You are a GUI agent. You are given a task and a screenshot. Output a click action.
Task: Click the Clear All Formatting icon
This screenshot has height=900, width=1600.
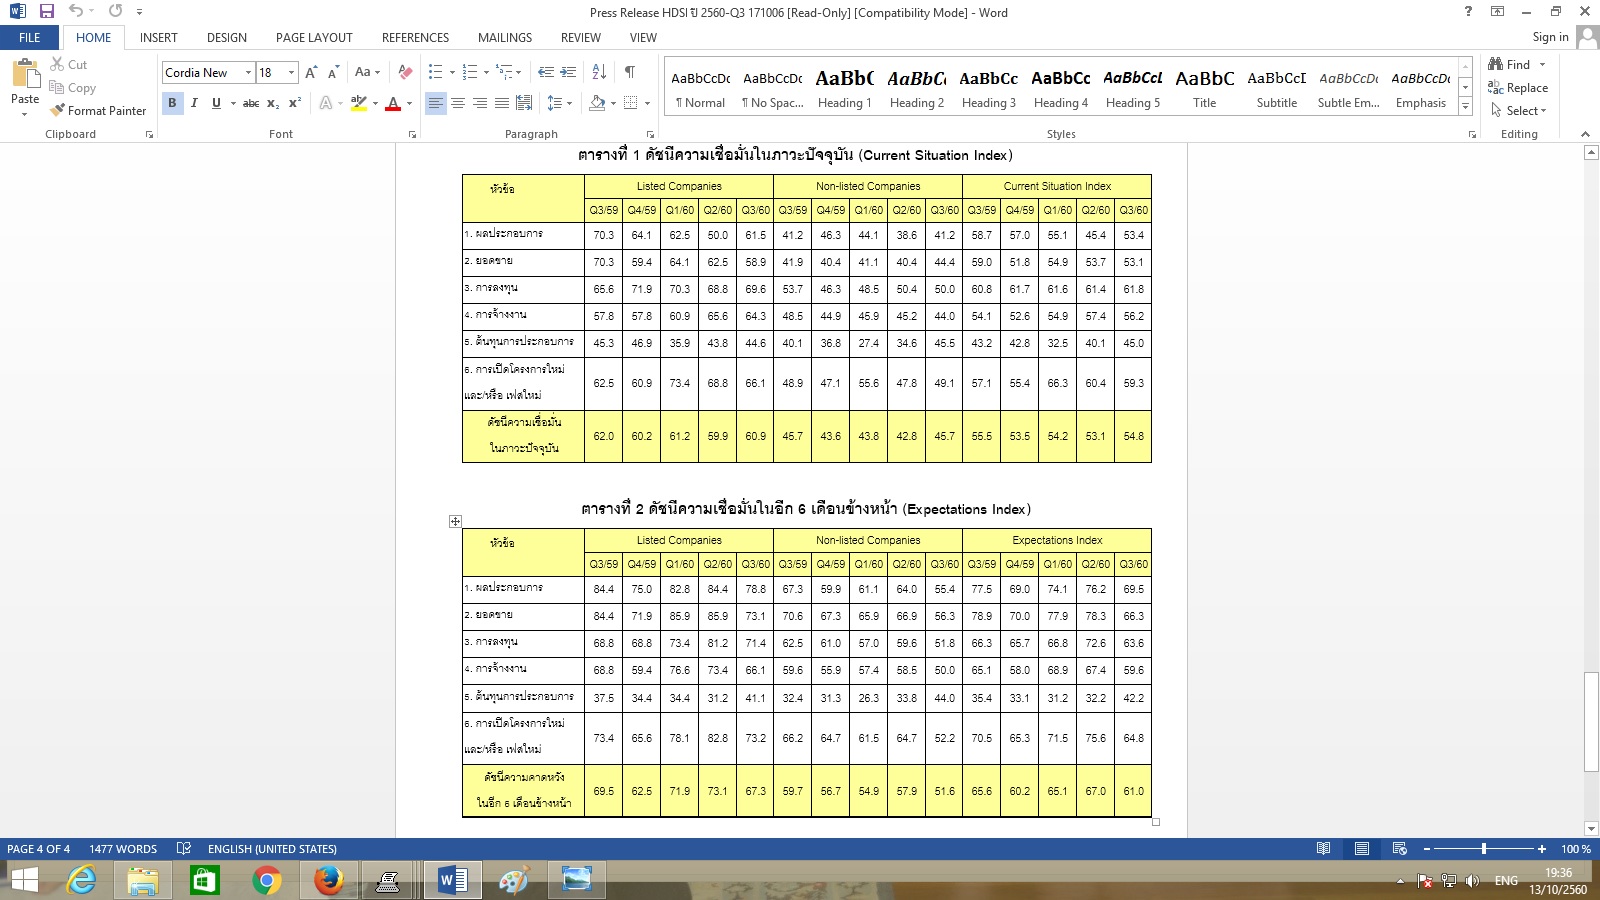point(405,72)
